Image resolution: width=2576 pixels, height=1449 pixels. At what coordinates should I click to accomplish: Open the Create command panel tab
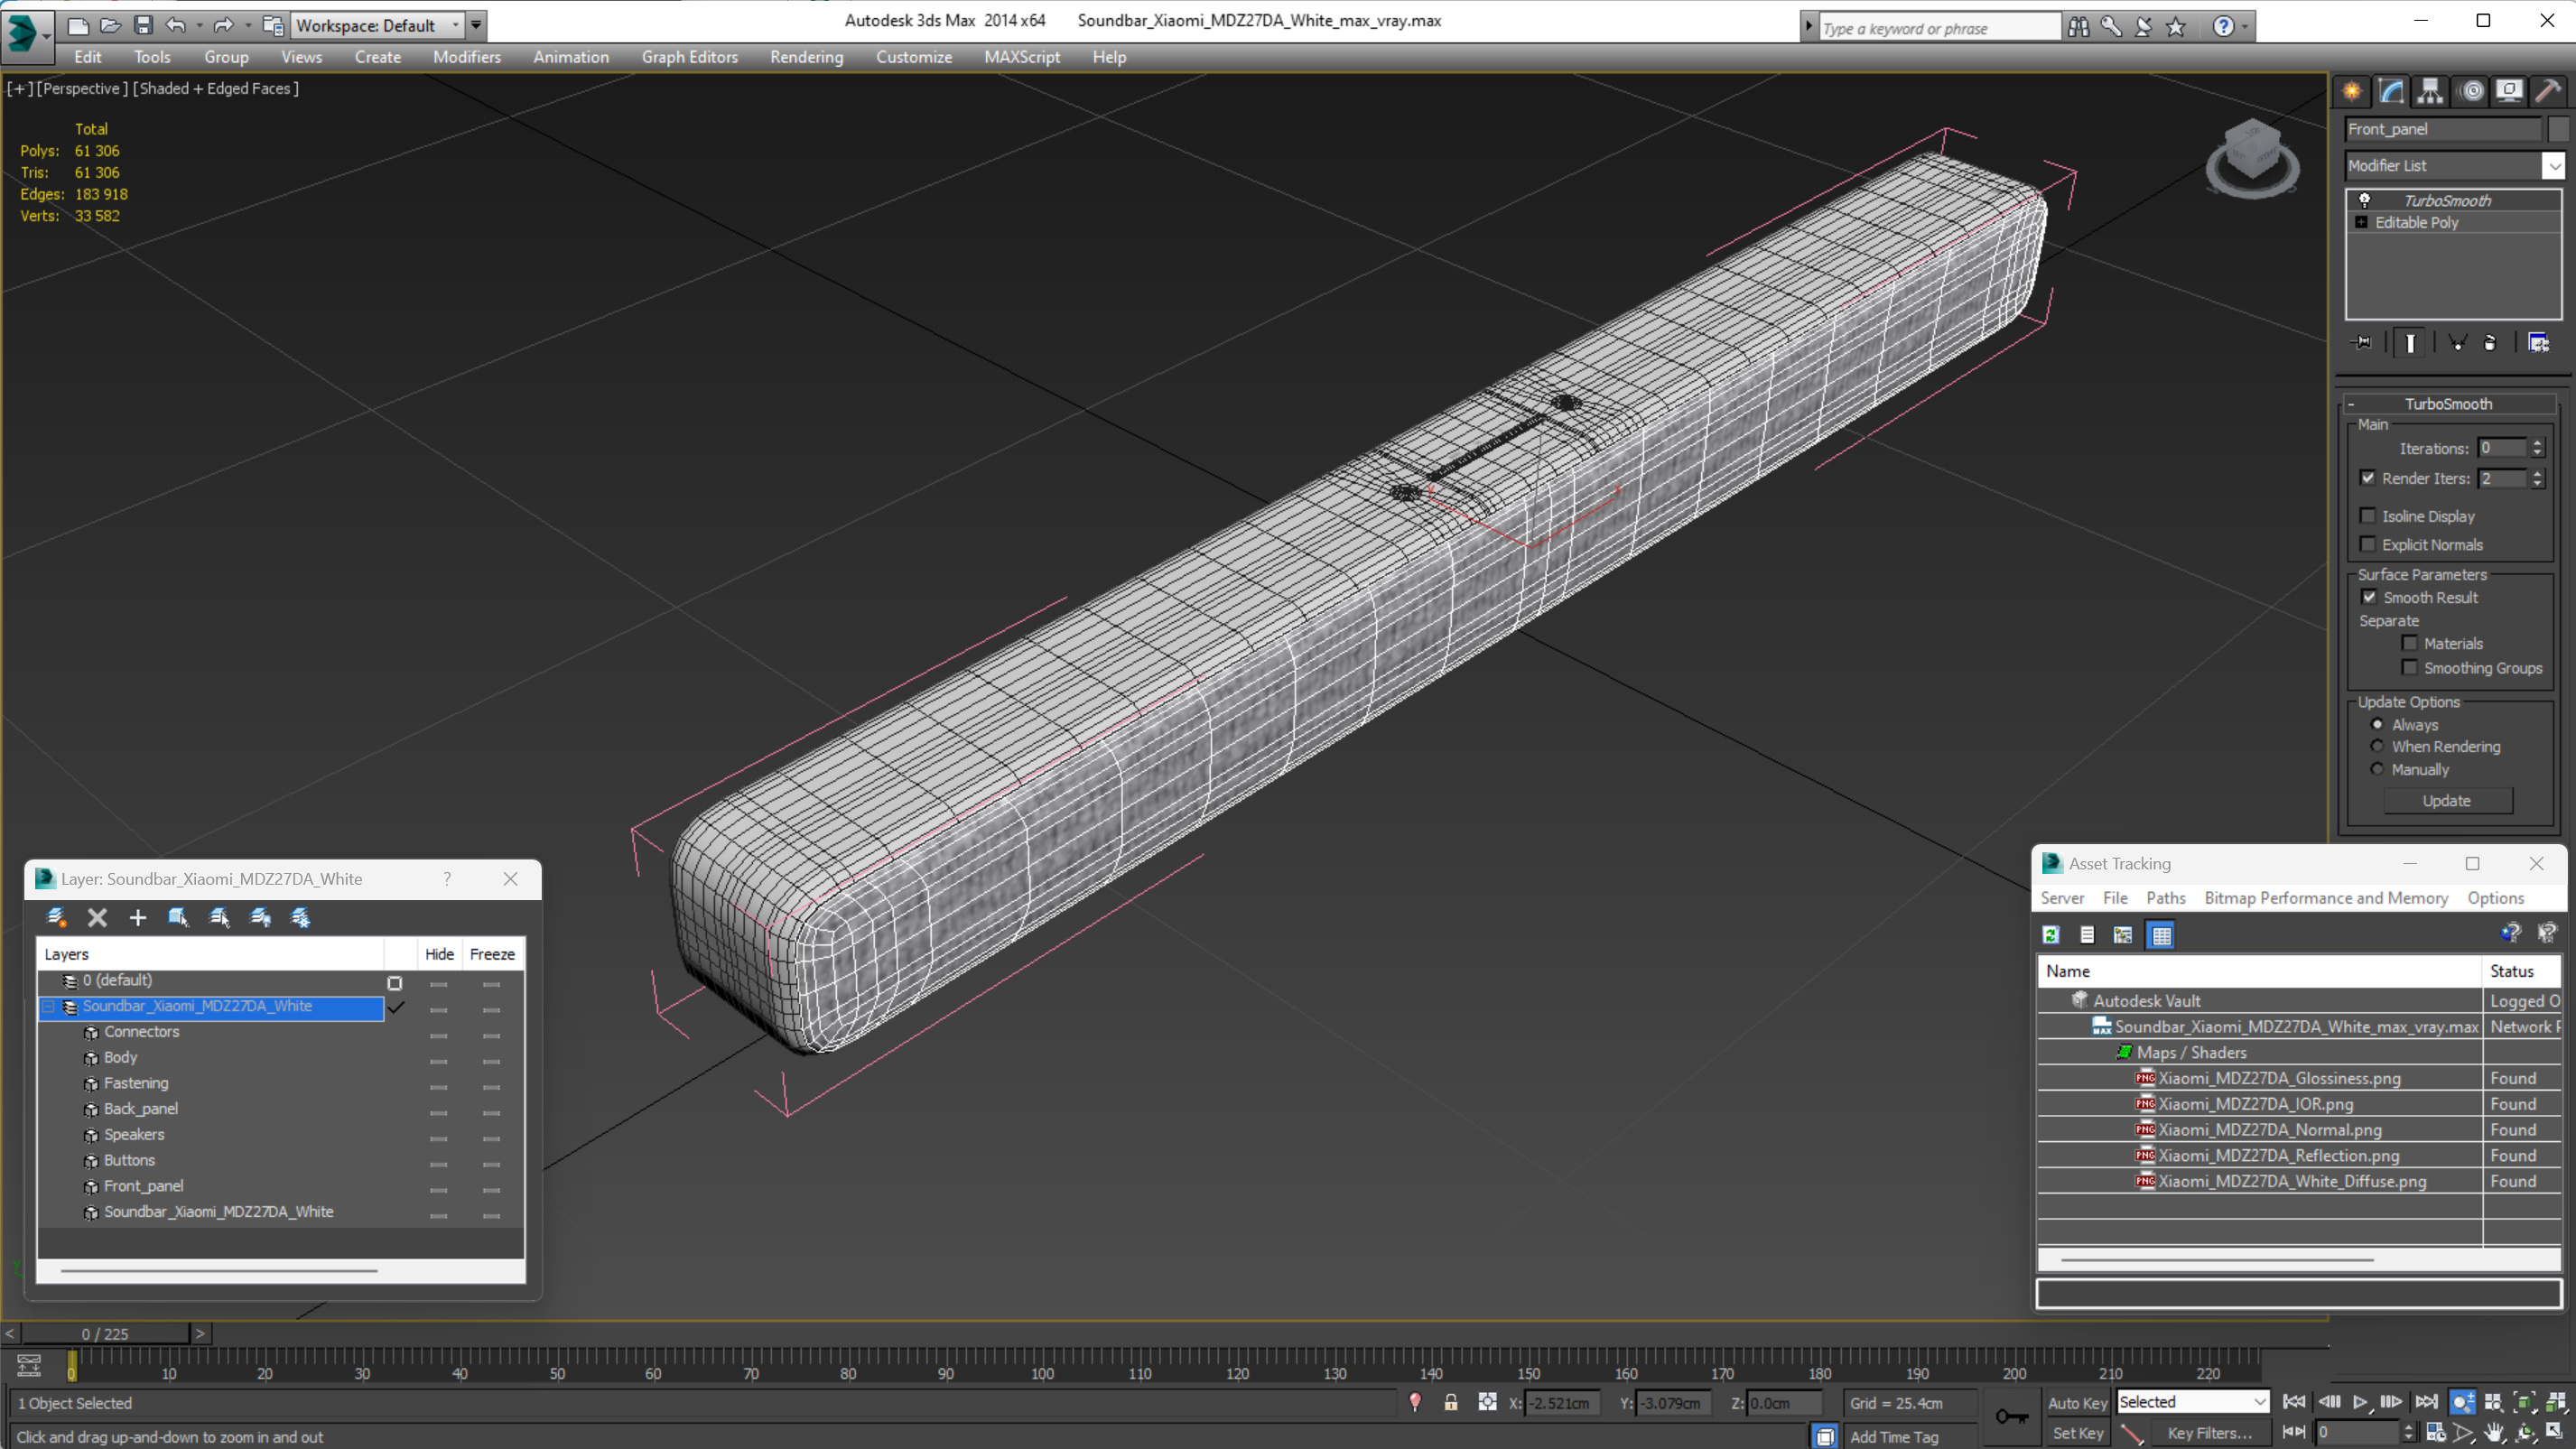tap(2351, 91)
